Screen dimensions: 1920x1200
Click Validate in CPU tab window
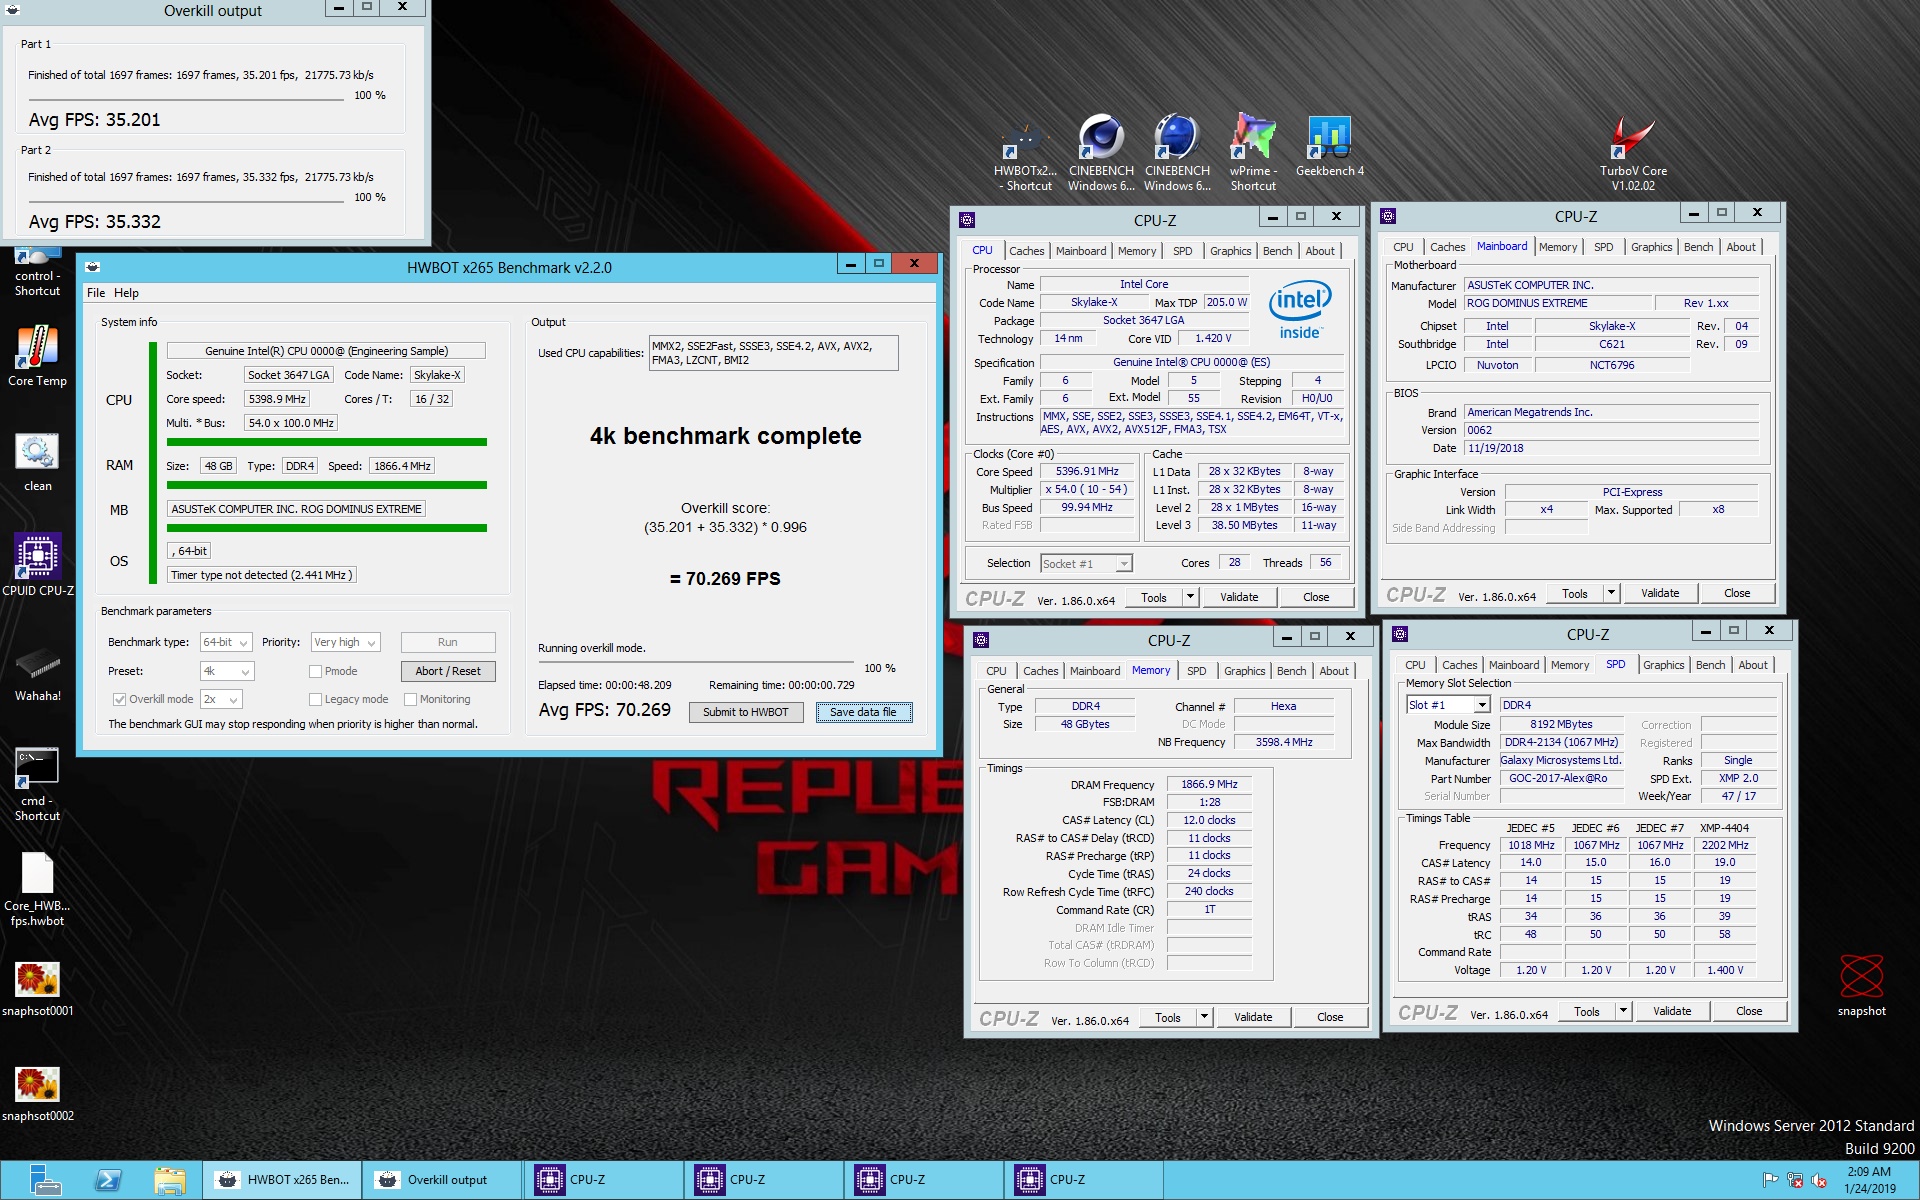click(1239, 597)
